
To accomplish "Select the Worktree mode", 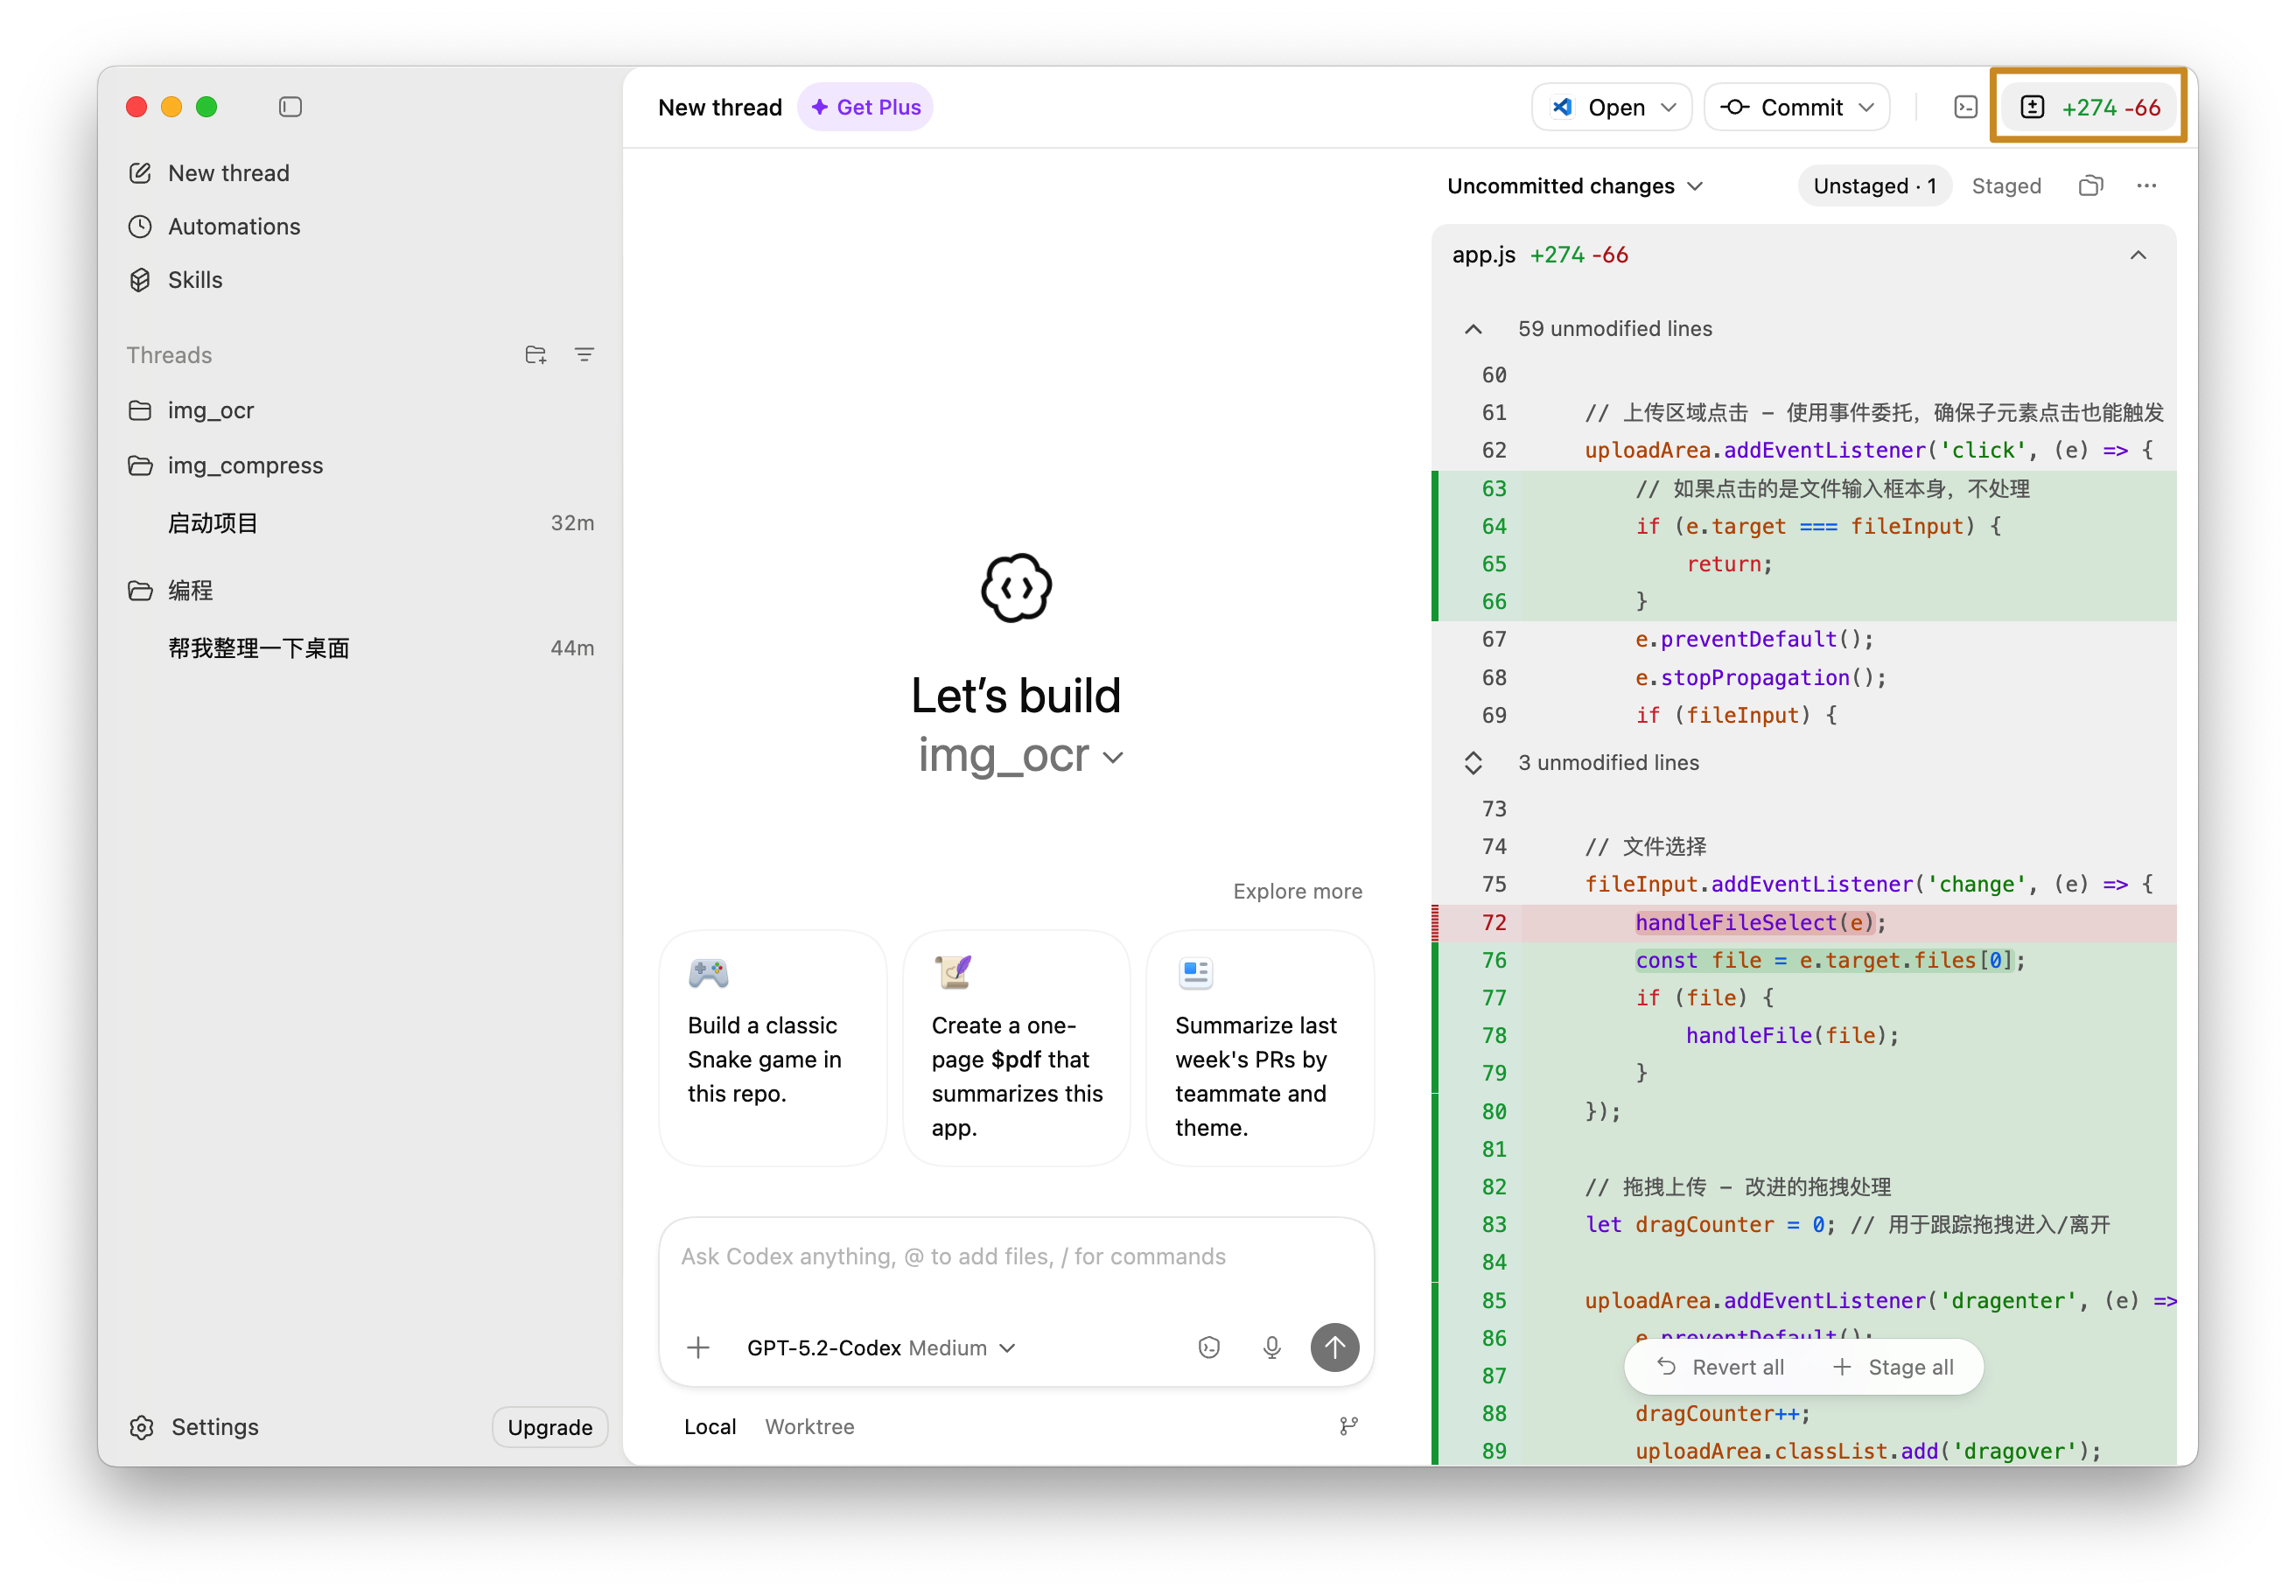I will pyautogui.click(x=809, y=1427).
